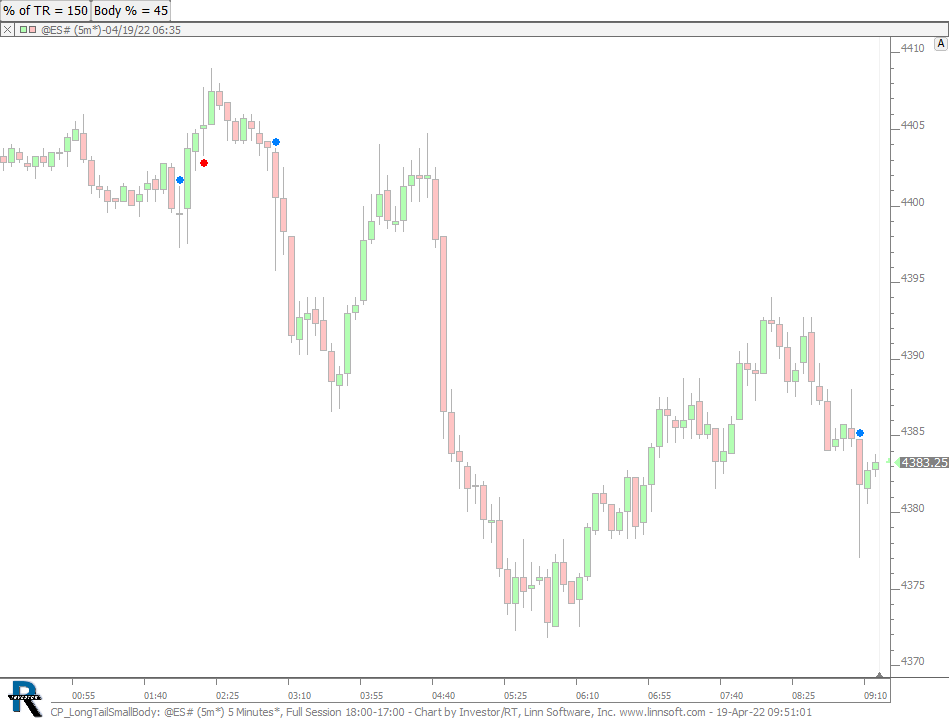Click the 08:25 time axis label
This screenshot has height=719, width=949.
coord(804,696)
